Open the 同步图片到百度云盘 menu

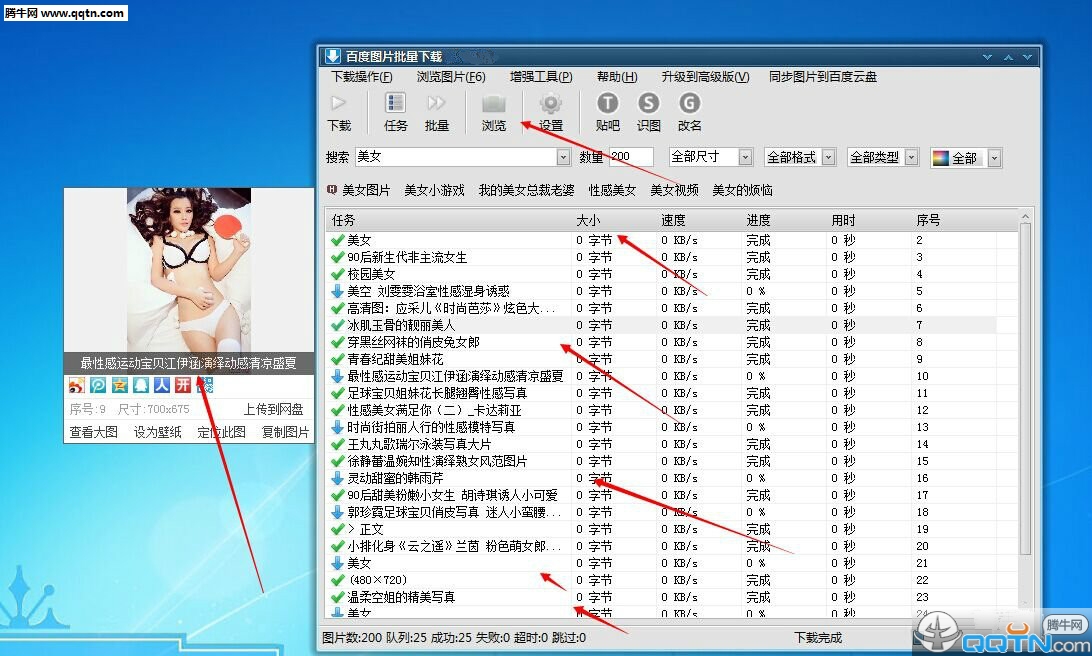point(822,77)
